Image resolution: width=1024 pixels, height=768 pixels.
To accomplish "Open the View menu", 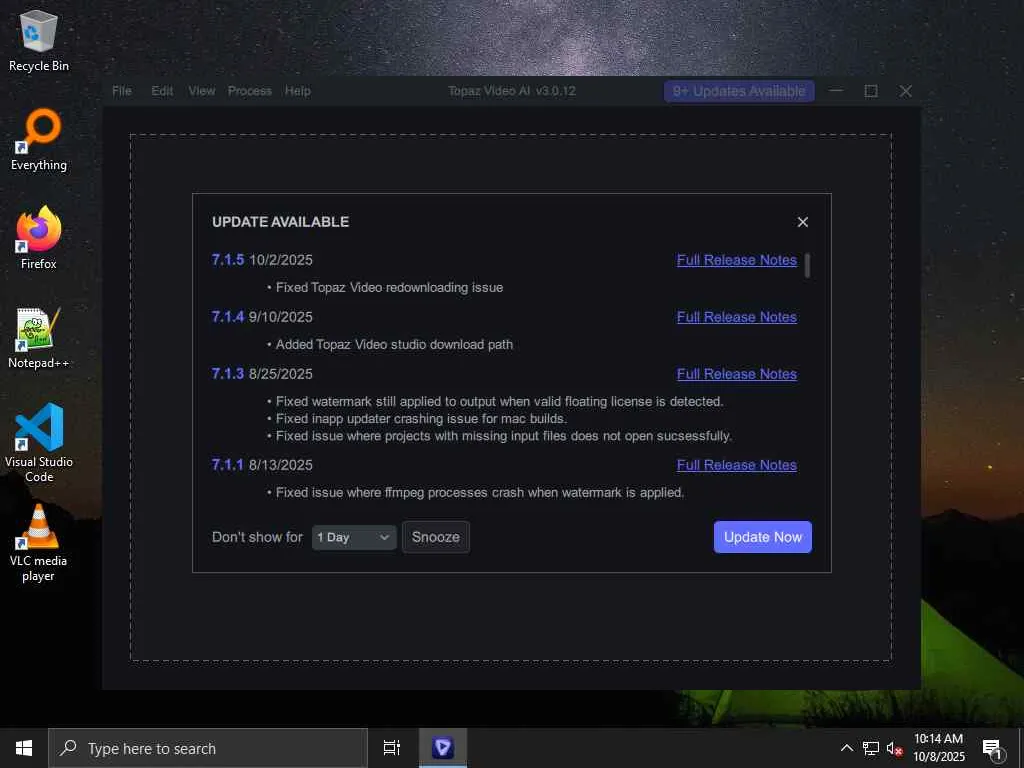I will click(x=202, y=91).
